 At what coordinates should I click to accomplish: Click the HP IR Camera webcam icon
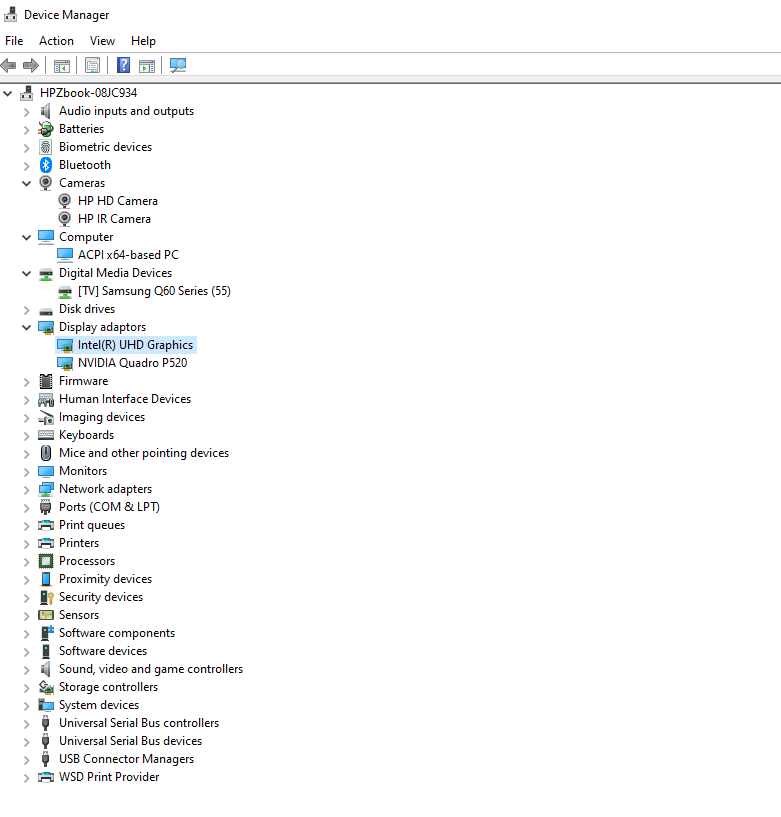(x=65, y=219)
